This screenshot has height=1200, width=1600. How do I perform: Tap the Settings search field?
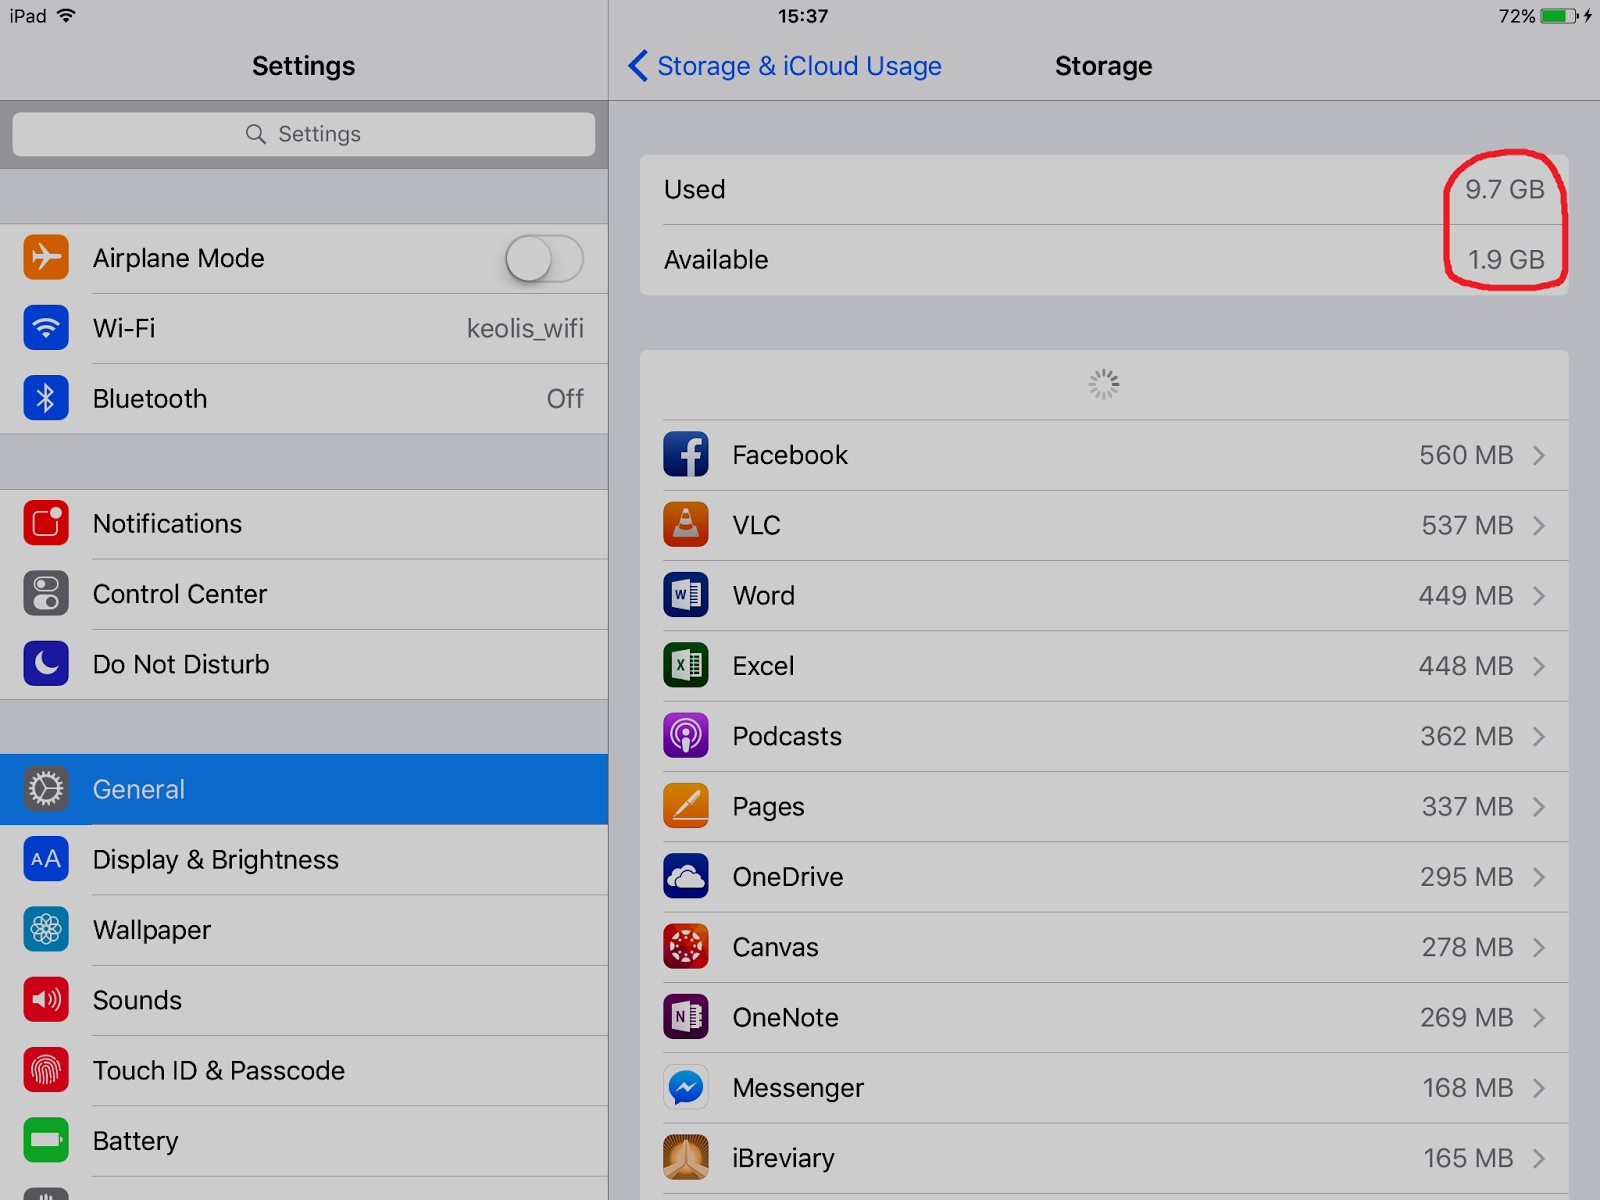(304, 134)
